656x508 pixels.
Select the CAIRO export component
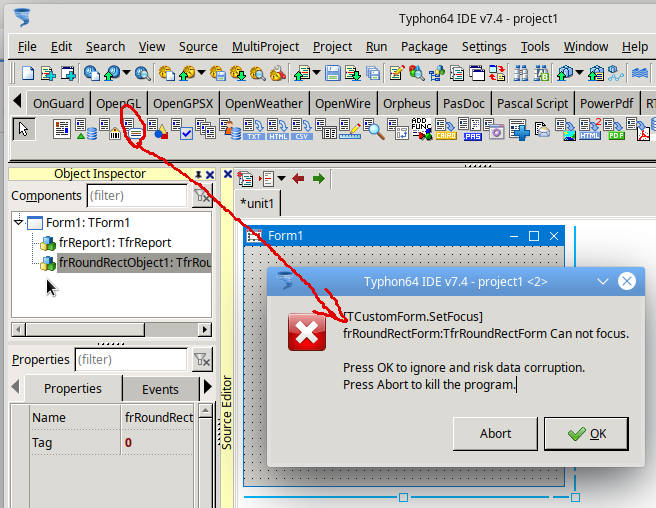(x=446, y=129)
